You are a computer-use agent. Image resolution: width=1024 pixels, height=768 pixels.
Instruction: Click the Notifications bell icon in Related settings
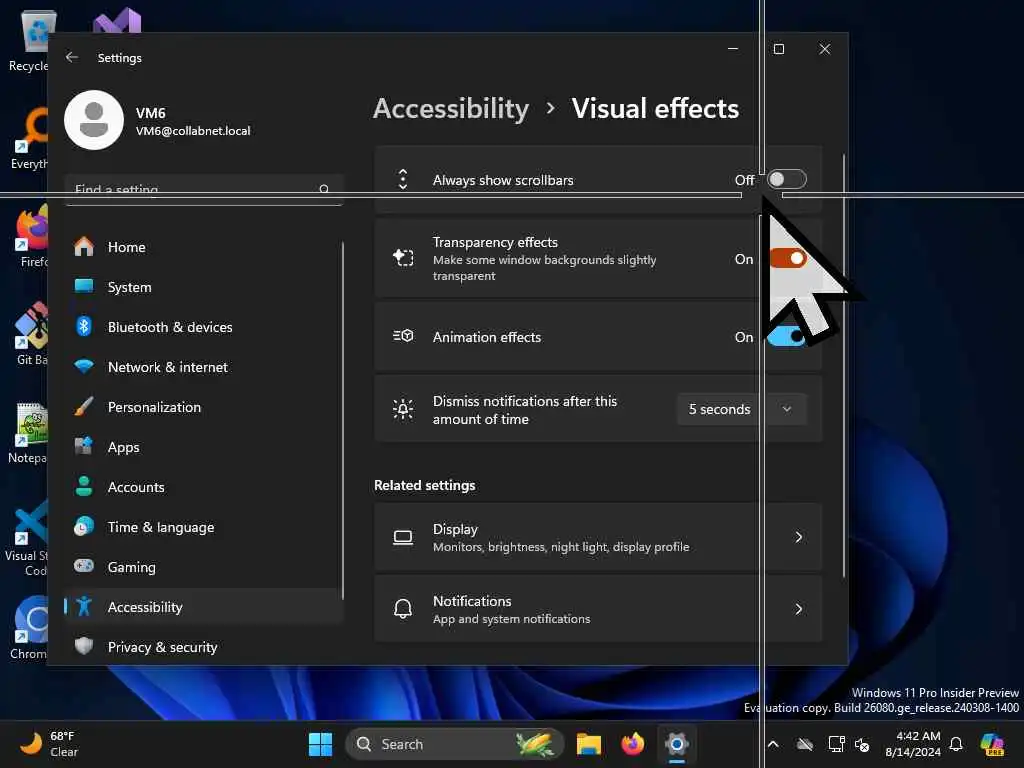403,609
